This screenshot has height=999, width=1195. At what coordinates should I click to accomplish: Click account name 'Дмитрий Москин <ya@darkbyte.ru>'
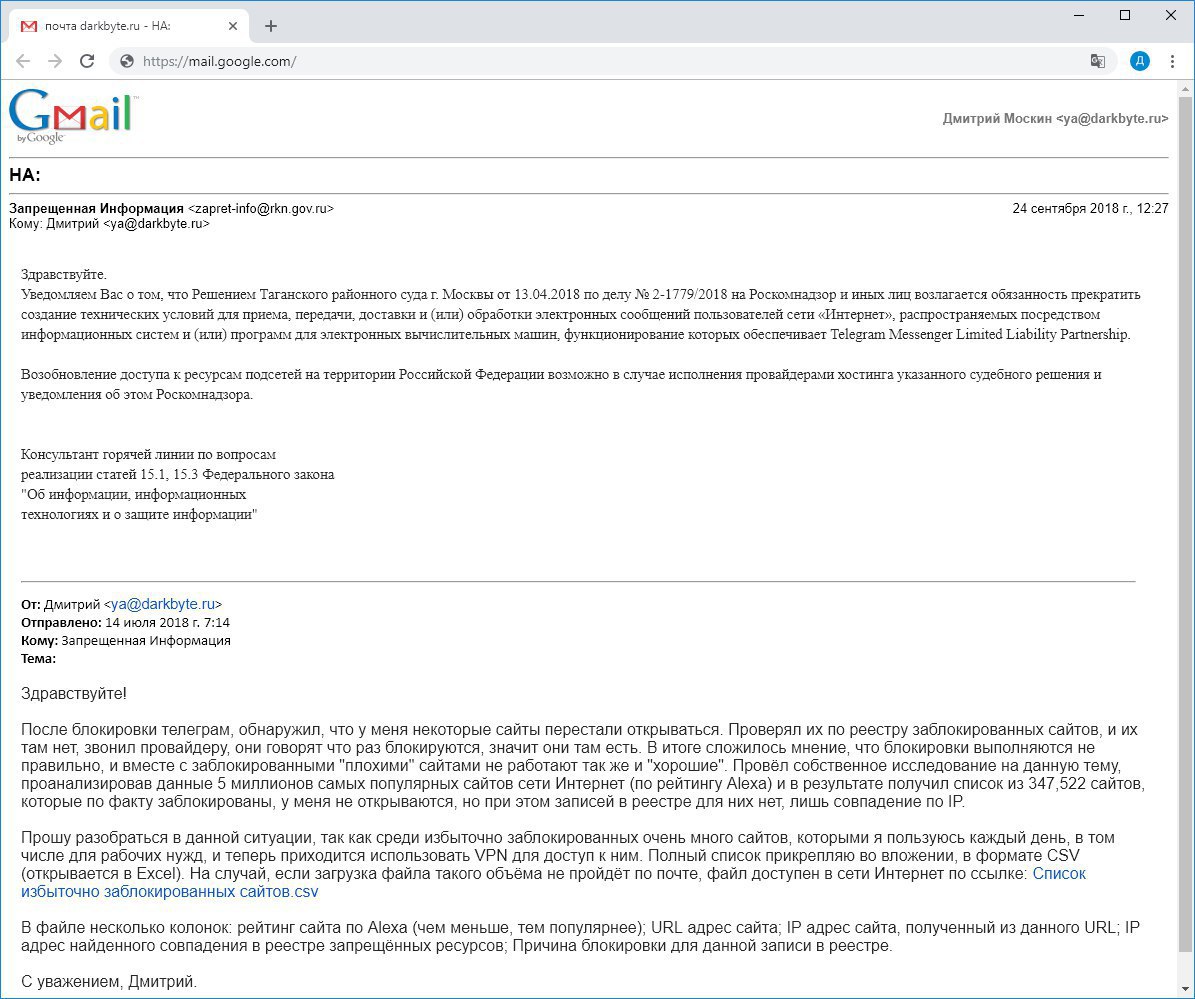[1055, 119]
